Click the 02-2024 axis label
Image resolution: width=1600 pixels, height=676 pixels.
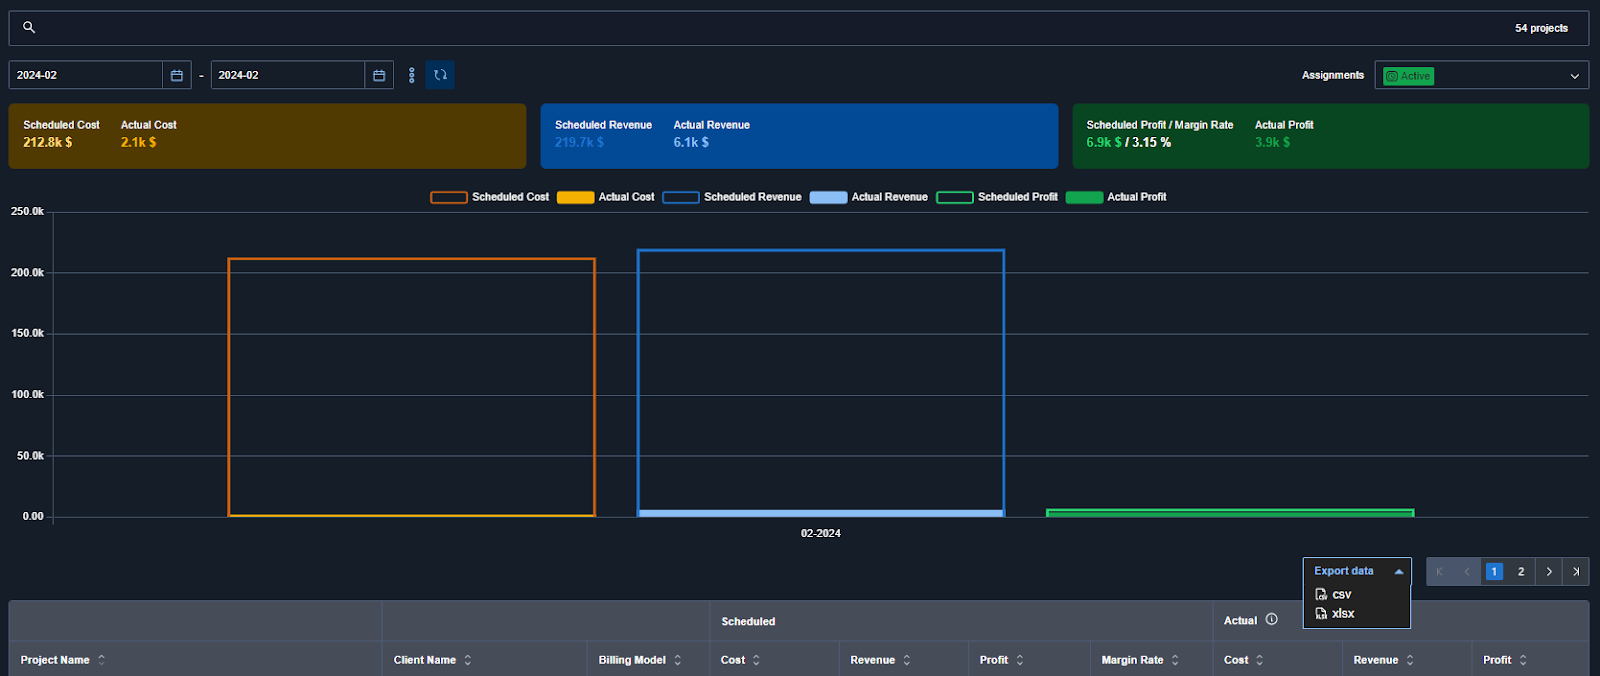click(821, 533)
